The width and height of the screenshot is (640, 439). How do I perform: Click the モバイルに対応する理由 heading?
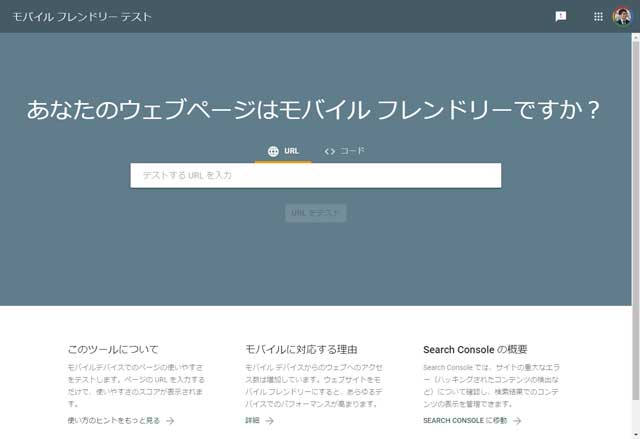pos(301,350)
